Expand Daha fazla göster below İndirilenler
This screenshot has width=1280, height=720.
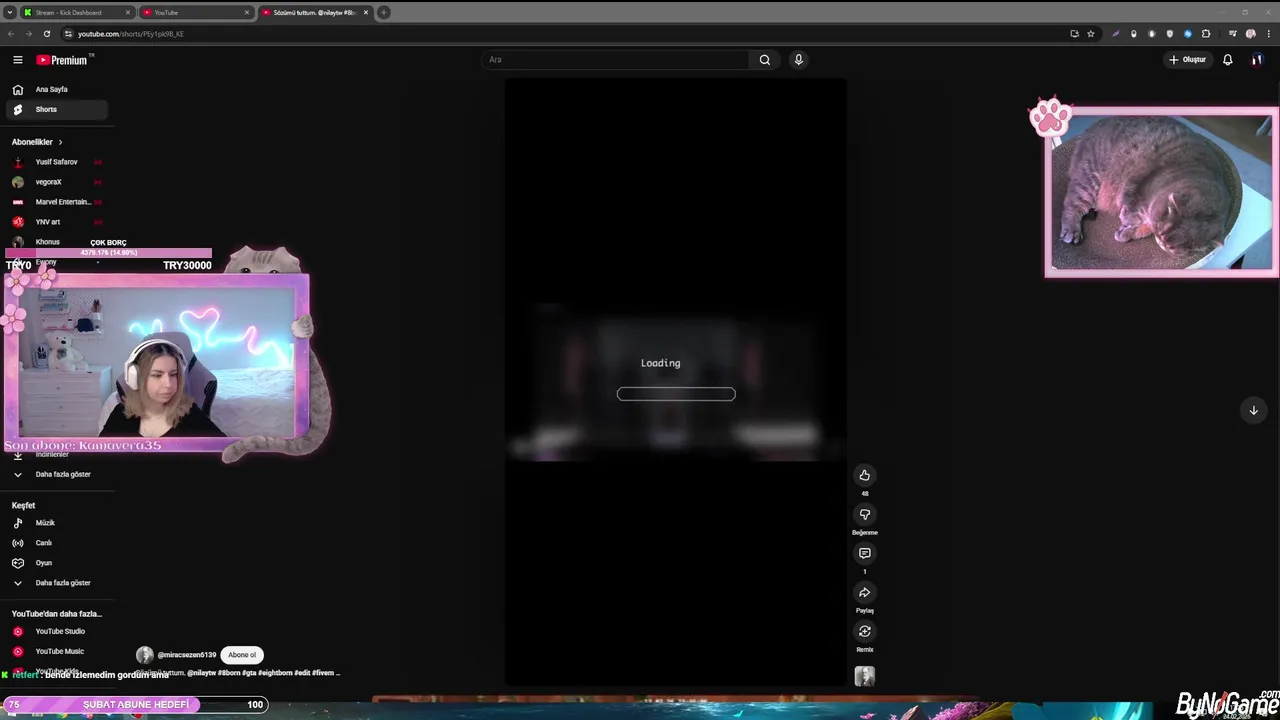(x=60, y=474)
